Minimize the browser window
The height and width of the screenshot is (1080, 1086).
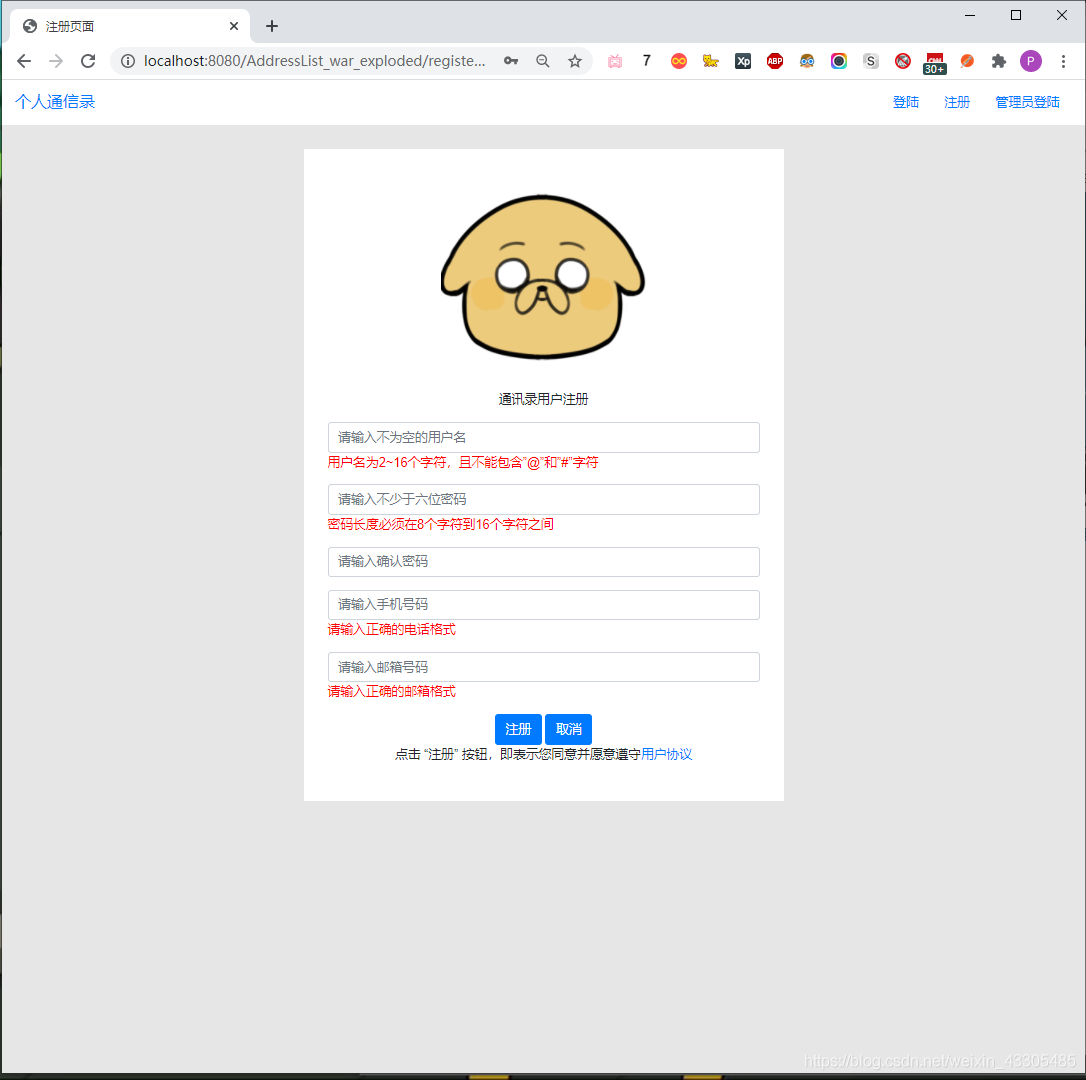970,15
